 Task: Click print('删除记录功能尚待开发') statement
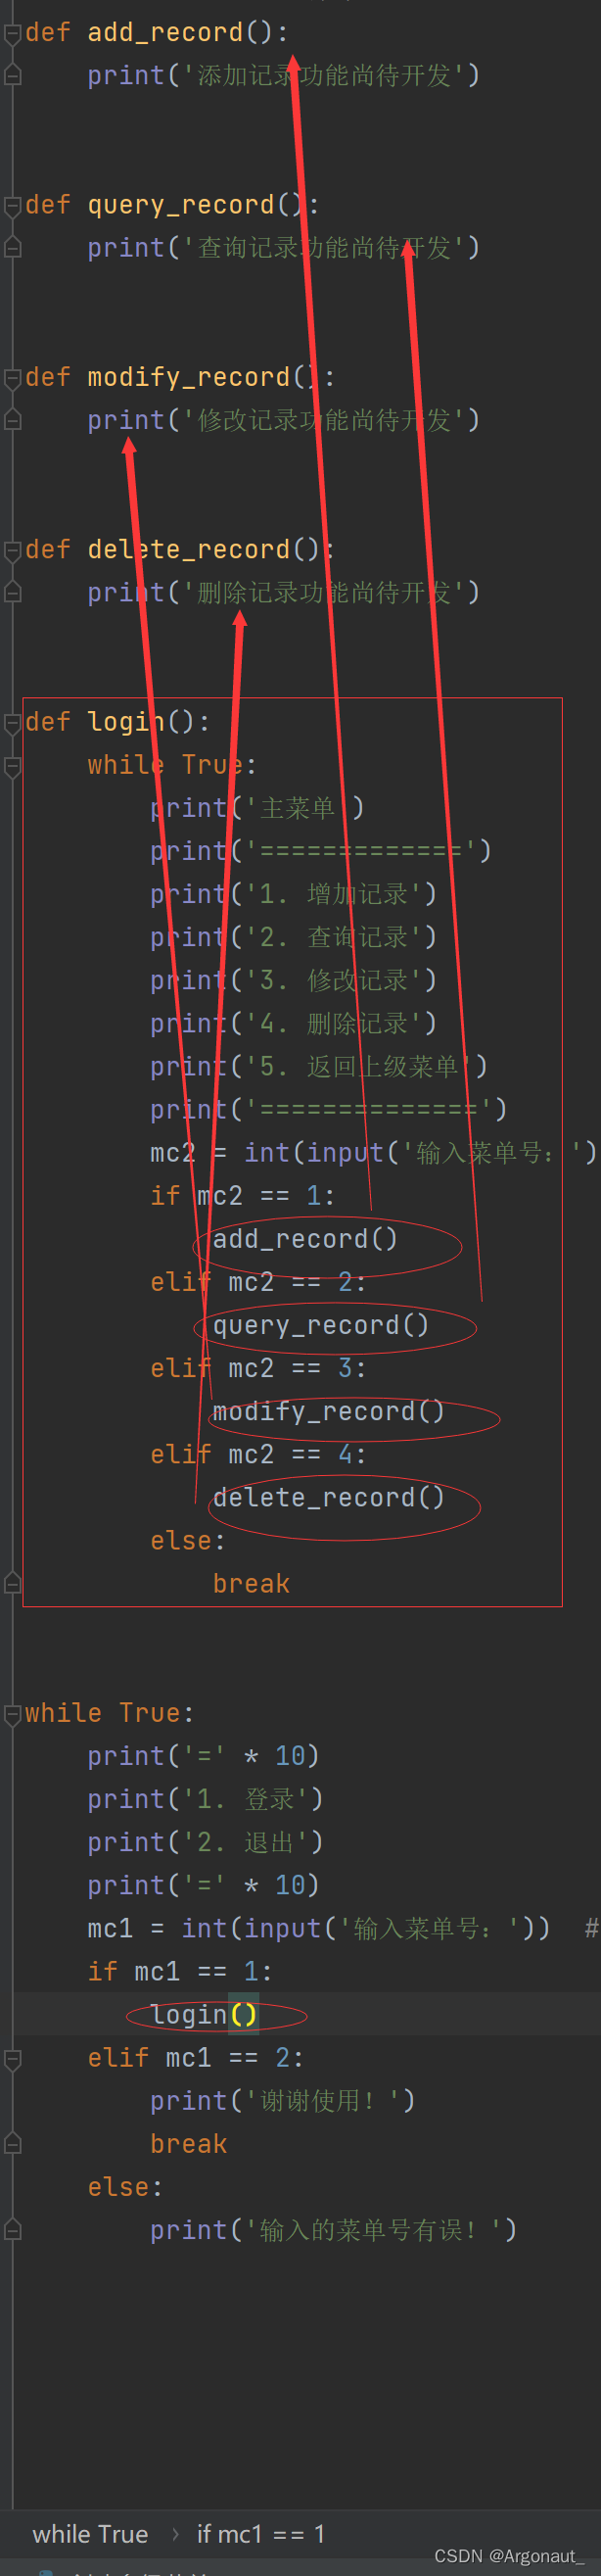coord(284,593)
